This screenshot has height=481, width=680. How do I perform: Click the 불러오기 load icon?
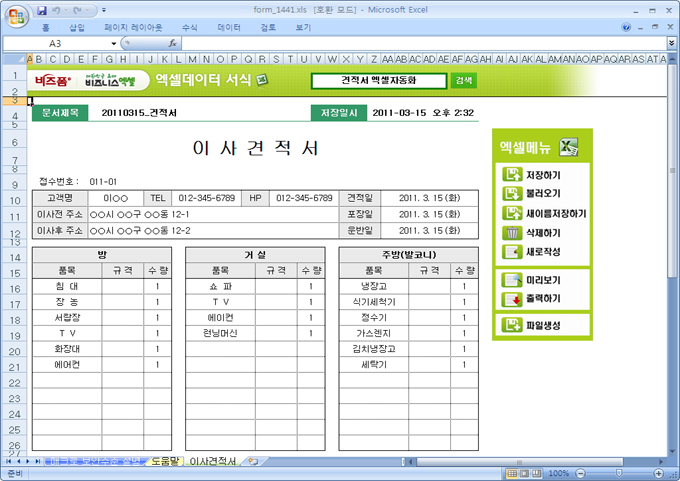(x=512, y=193)
